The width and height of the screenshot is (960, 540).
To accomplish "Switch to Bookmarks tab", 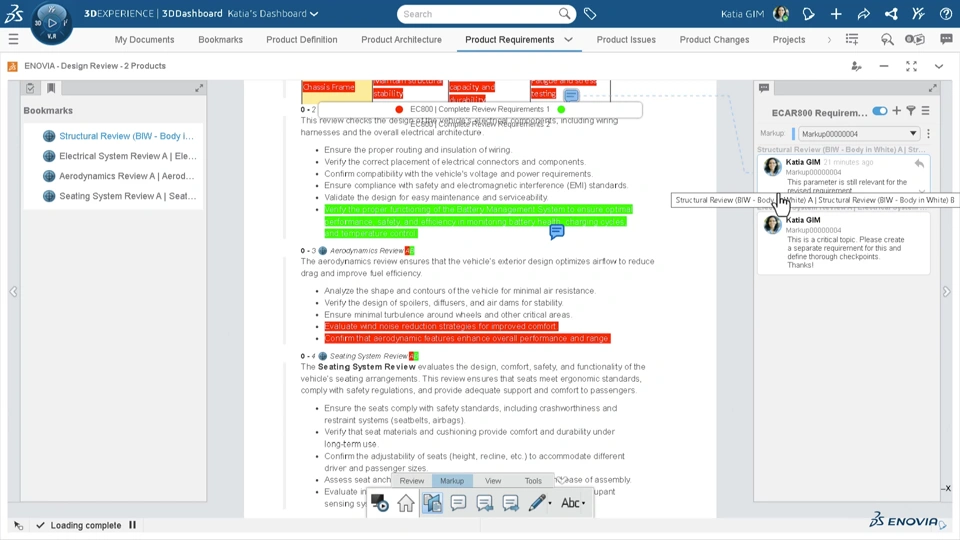I will point(220,40).
